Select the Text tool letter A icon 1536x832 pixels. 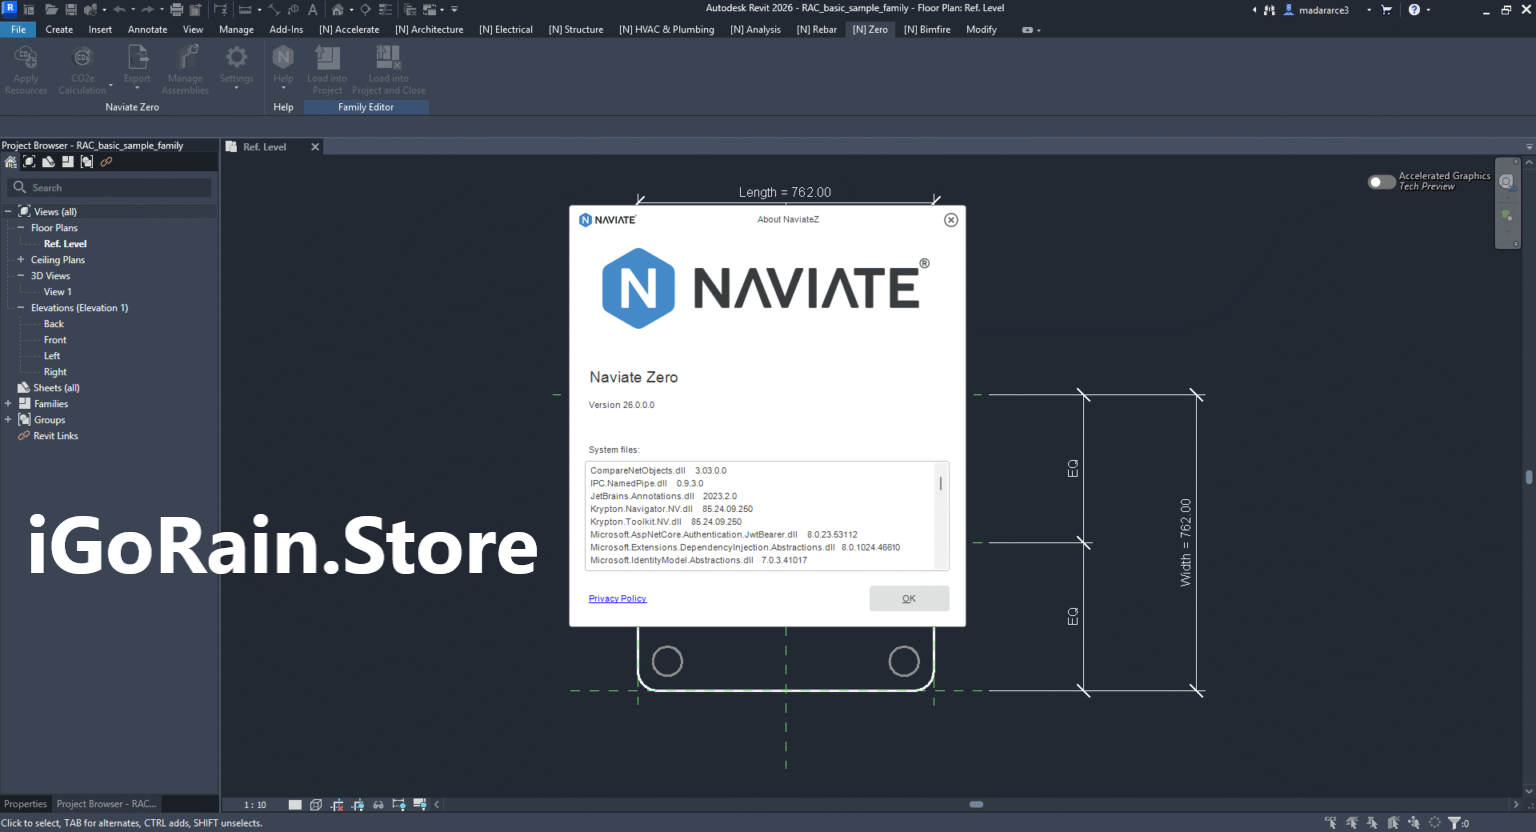tap(313, 10)
